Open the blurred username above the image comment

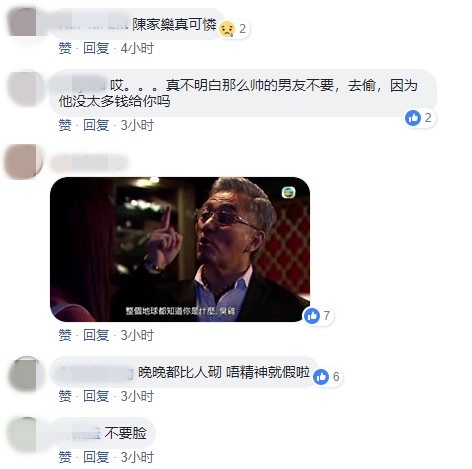[89, 163]
